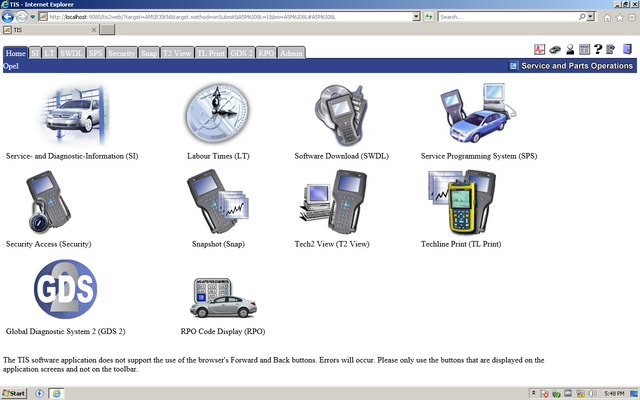Open Security Access padlock scanner icon
This screenshot has width=640, height=400.
click(x=49, y=202)
